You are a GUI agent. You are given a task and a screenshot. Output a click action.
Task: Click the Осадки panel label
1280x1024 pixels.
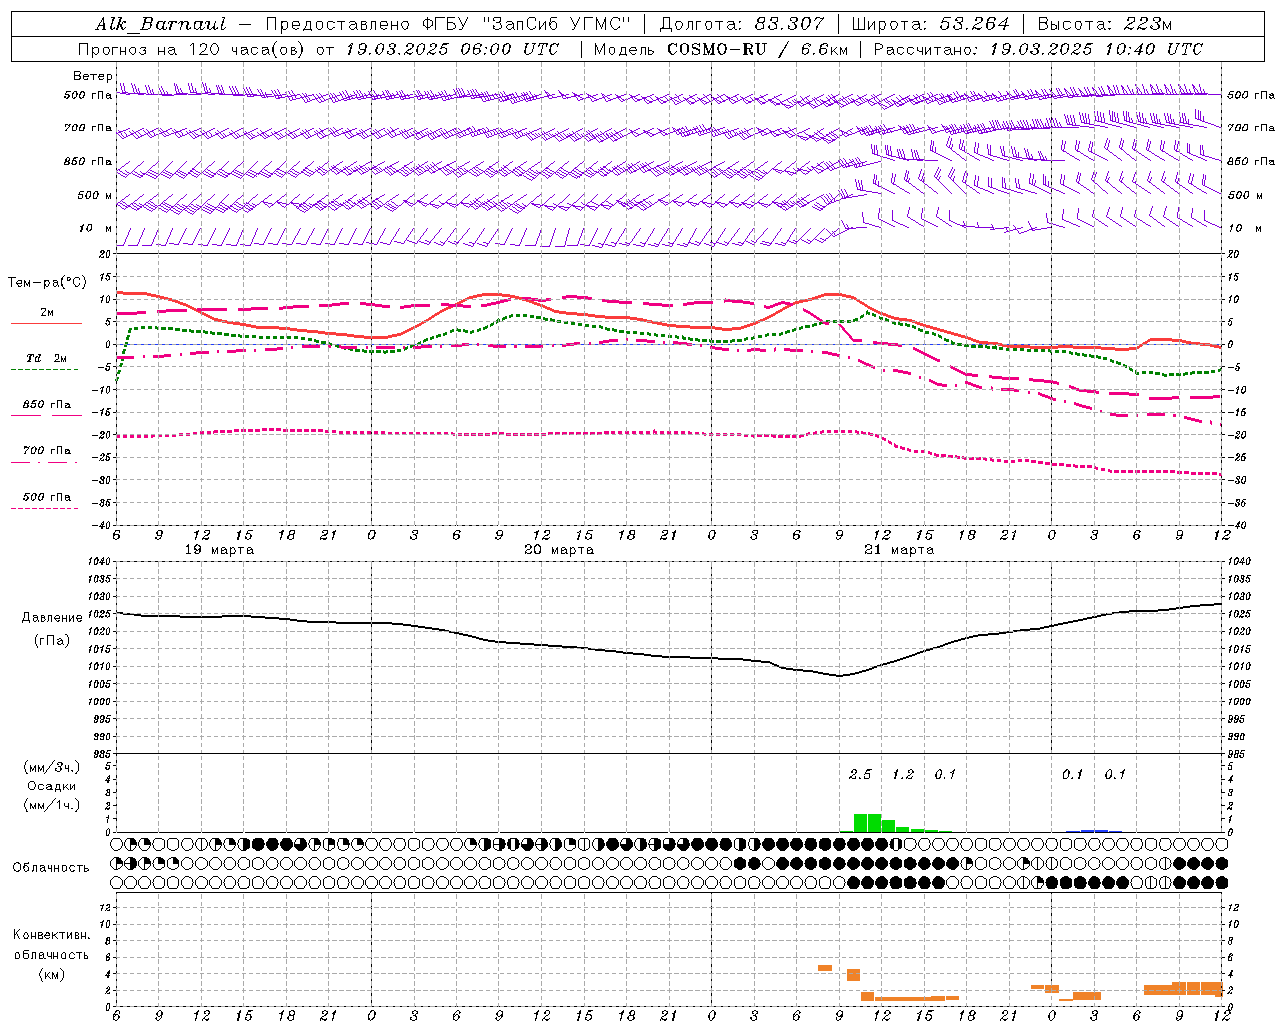pos(52,786)
